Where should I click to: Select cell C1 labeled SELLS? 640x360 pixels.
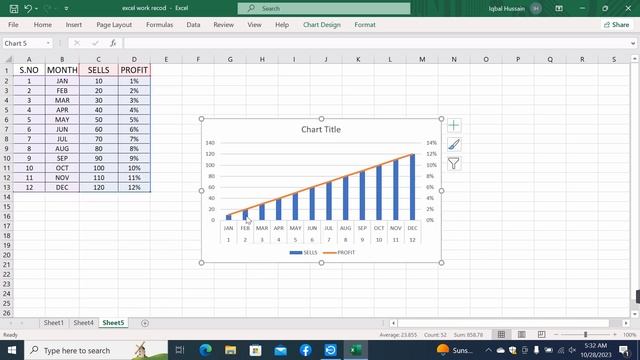point(98,70)
